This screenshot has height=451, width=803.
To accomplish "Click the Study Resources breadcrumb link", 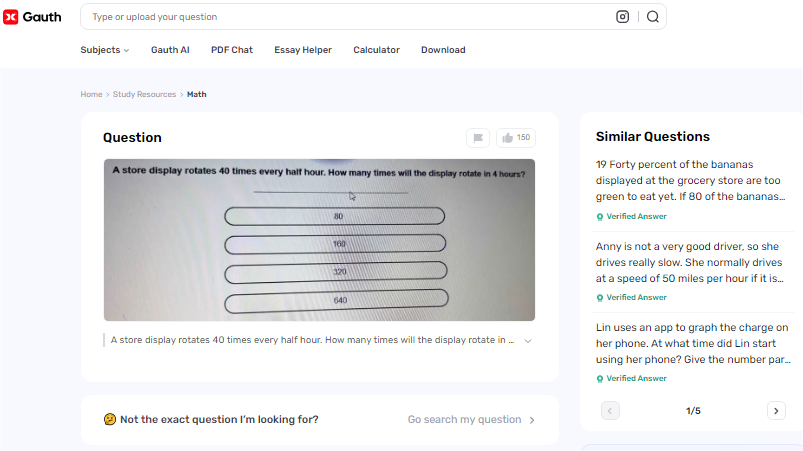I will coord(144,94).
